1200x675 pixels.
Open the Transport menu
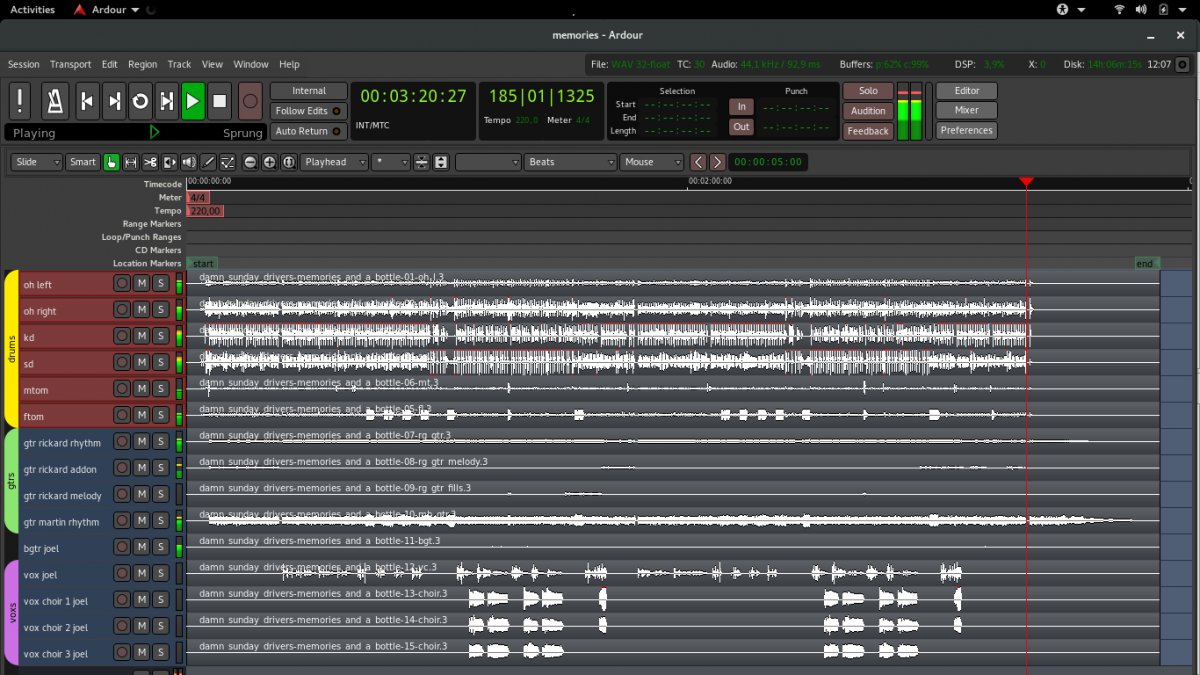pyautogui.click(x=70, y=64)
